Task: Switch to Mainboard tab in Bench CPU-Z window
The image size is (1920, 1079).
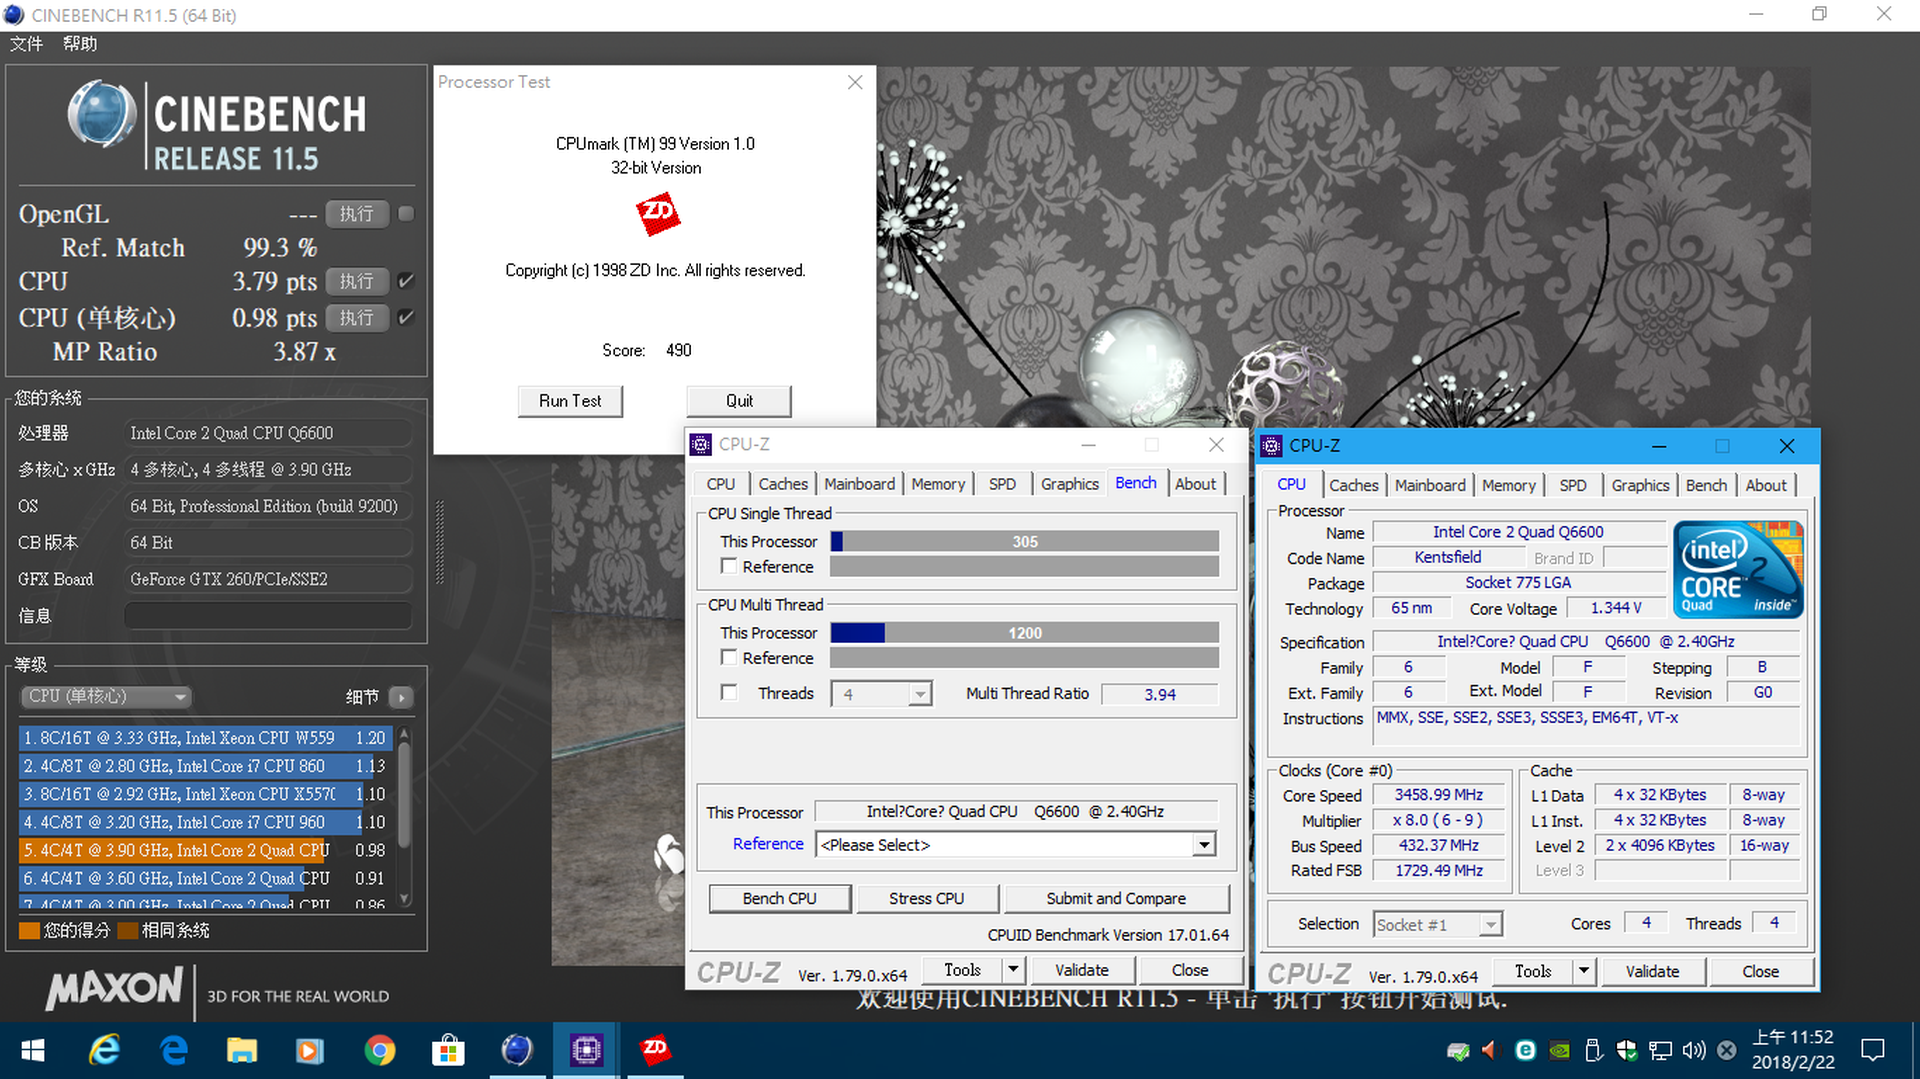Action: pyautogui.click(x=859, y=484)
